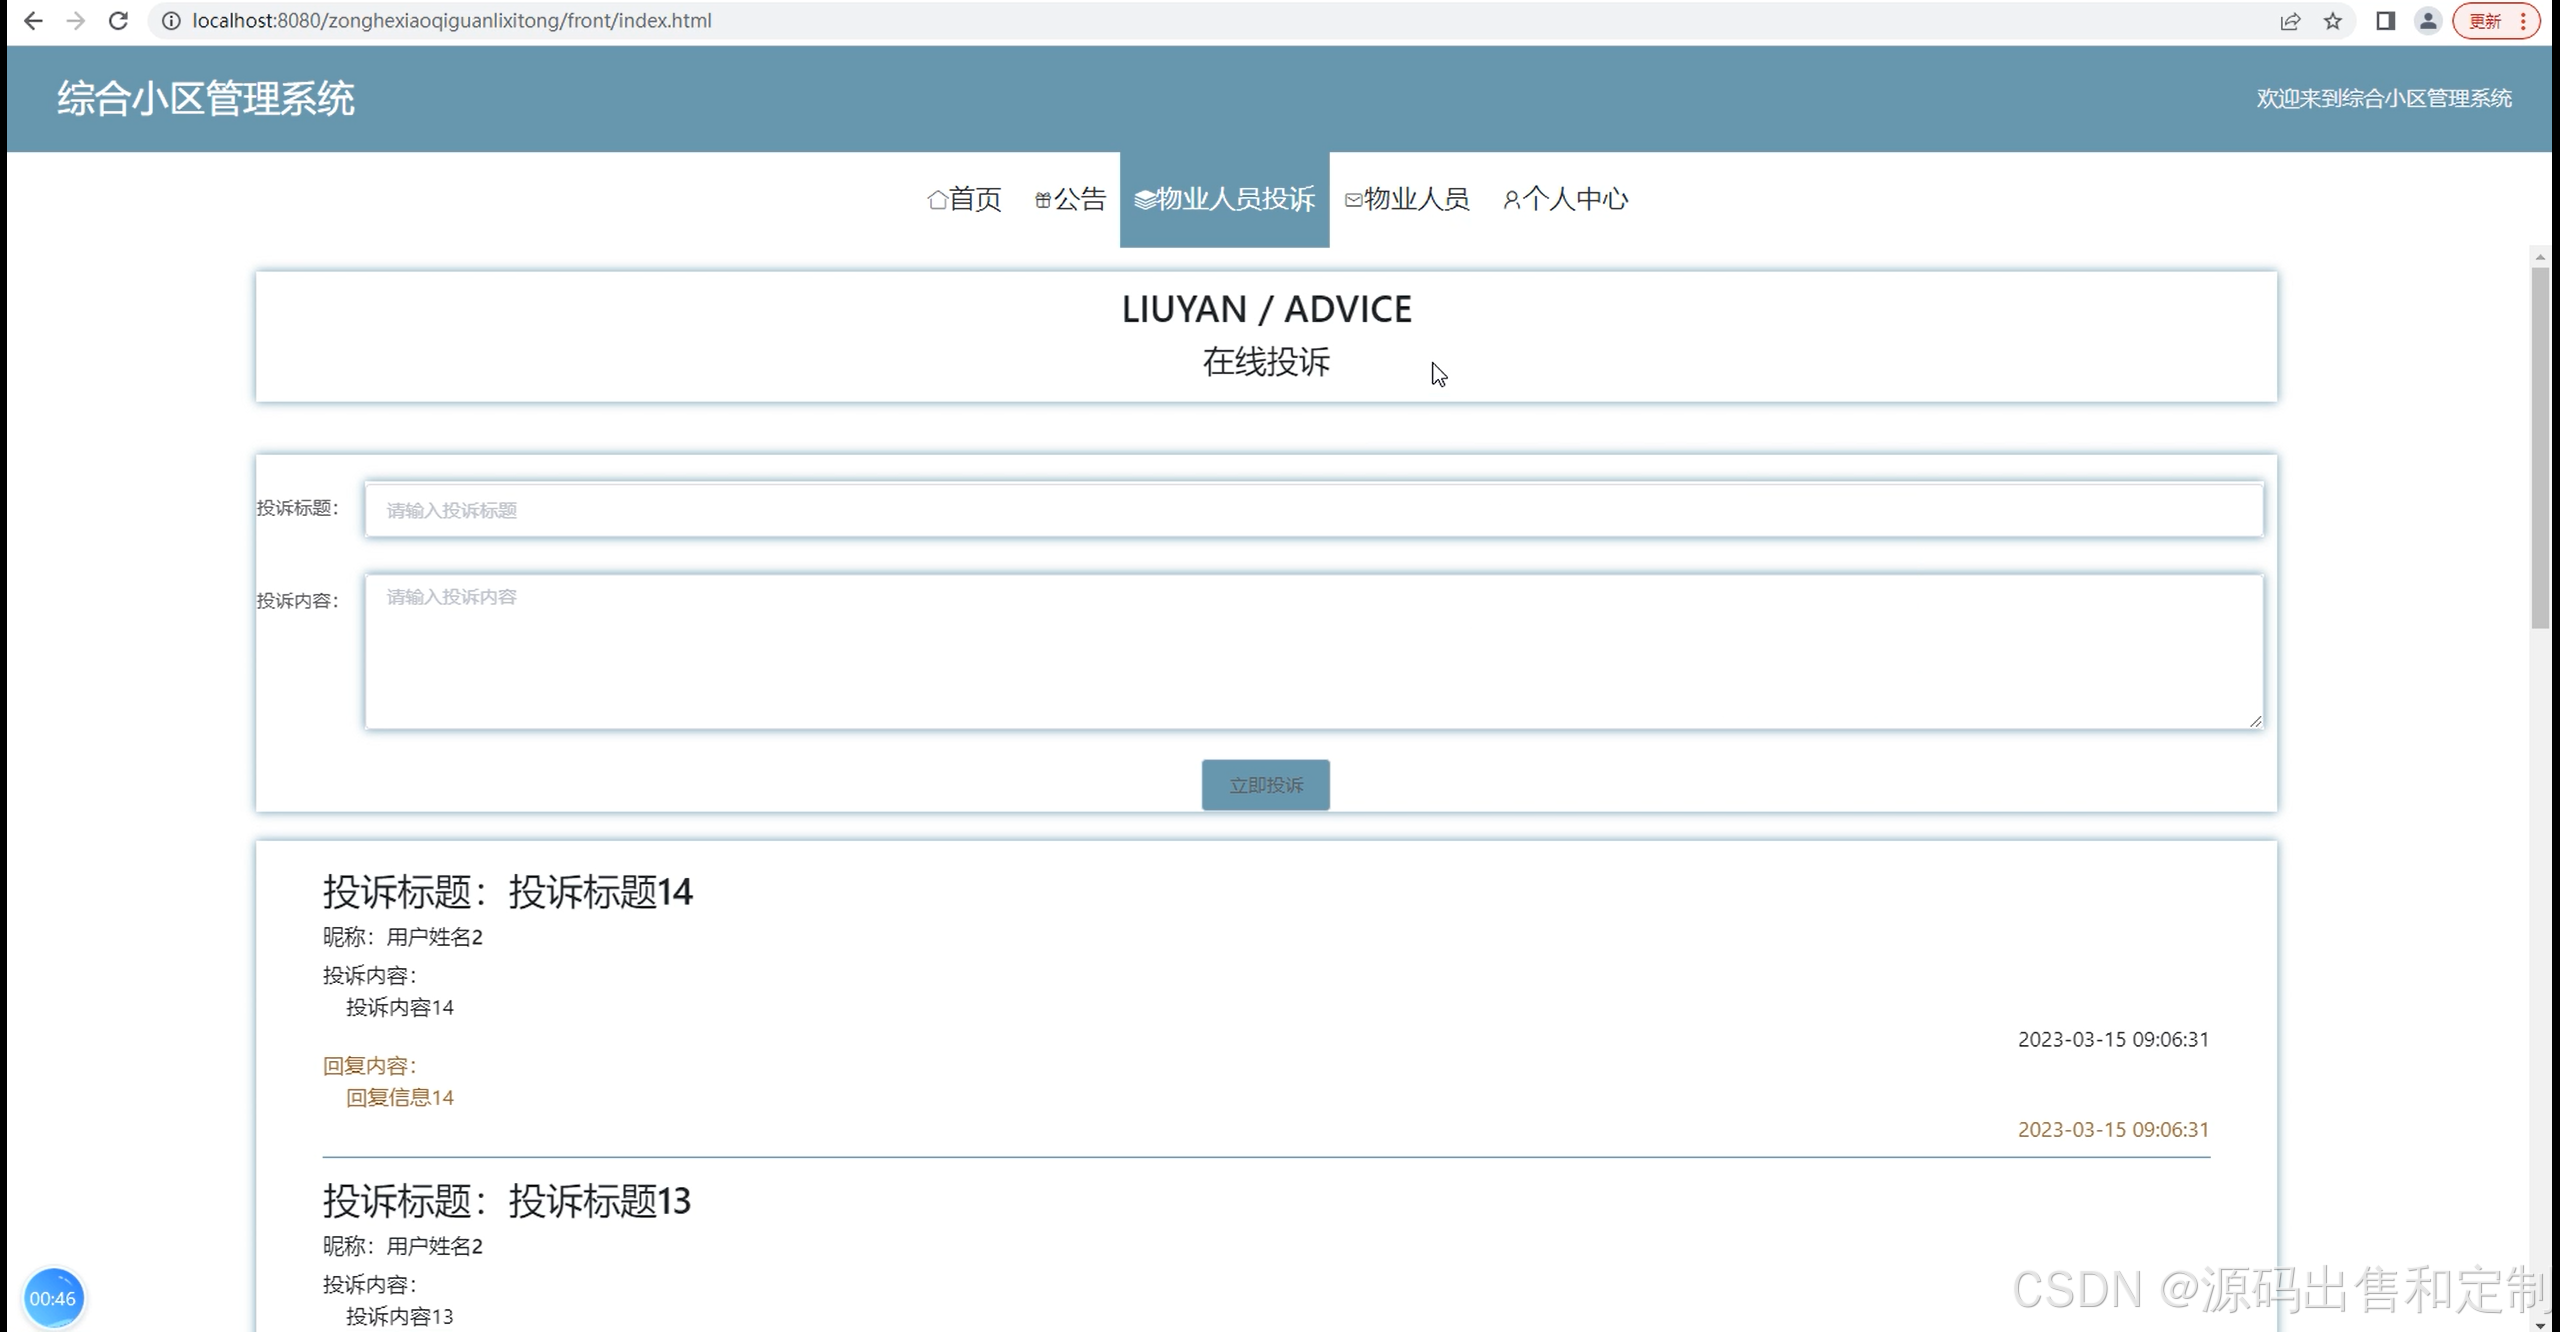Click the address bar URL
Viewport: 2560px width, 1332px height.
point(452,21)
